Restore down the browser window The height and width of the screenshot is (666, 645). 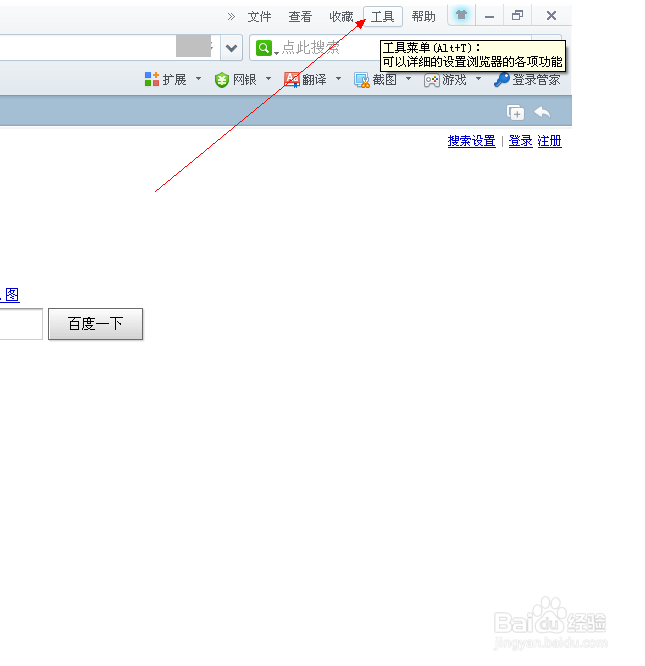pos(517,16)
